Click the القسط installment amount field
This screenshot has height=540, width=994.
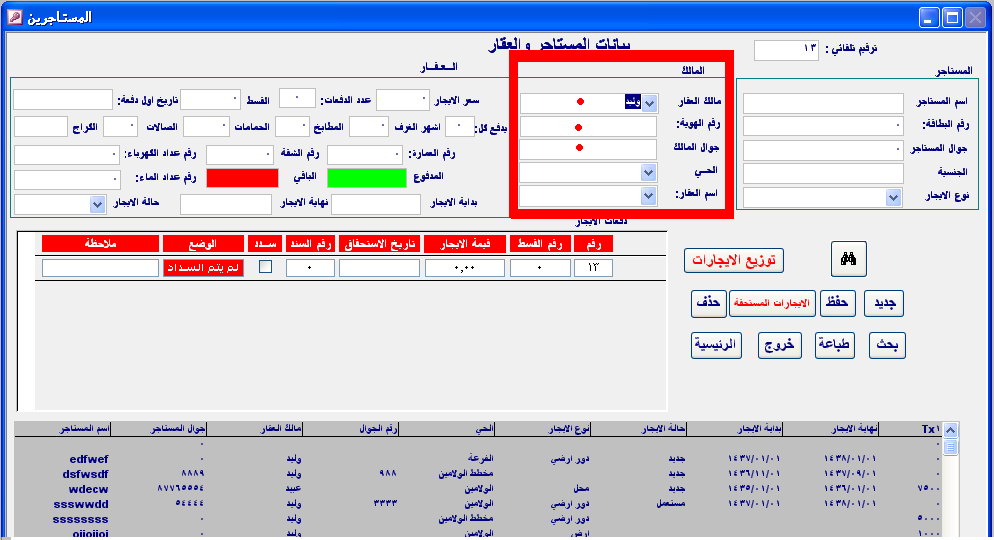[x=210, y=100]
